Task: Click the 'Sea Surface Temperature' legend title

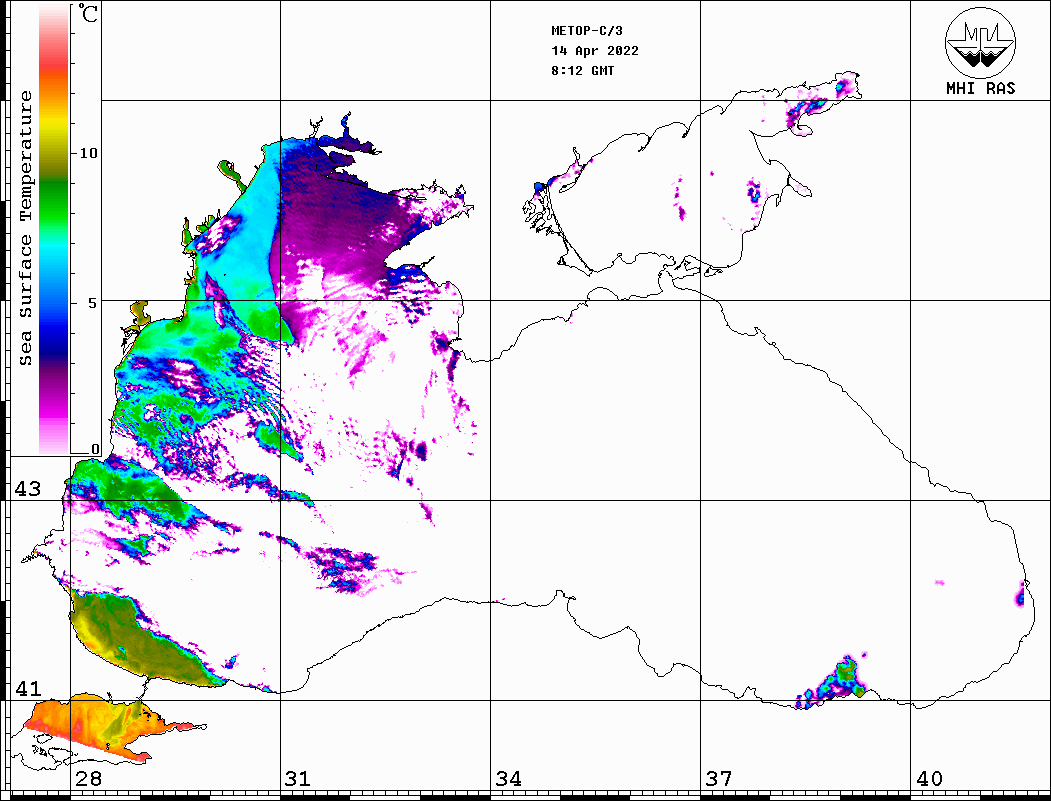Action: [x=25, y=228]
